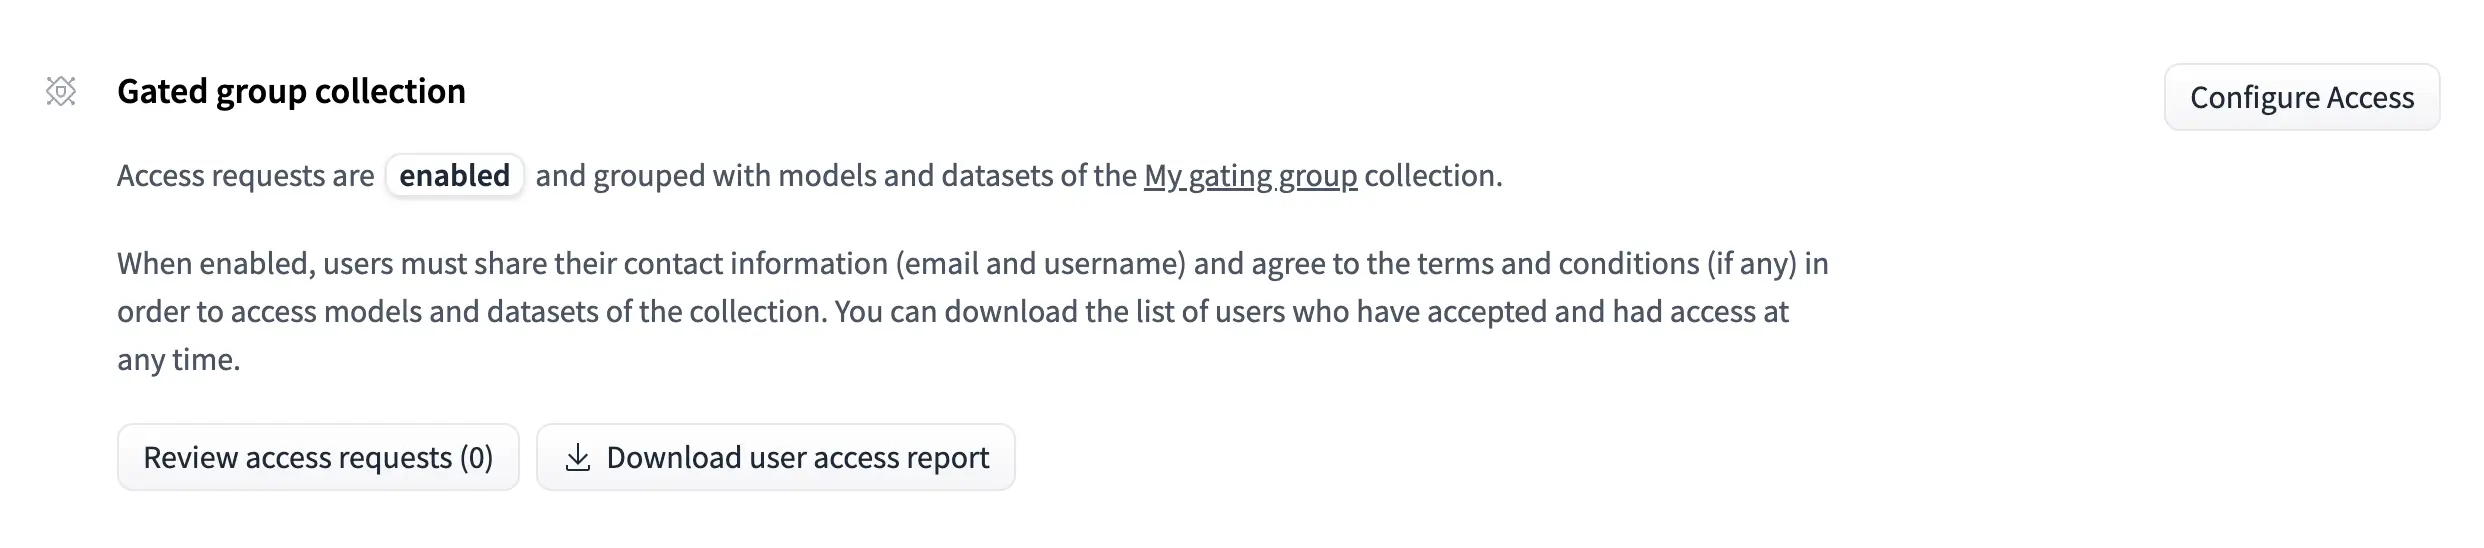Screen dimensions: 2484x548
Task: Click the enabled status badge
Action: click(x=454, y=176)
